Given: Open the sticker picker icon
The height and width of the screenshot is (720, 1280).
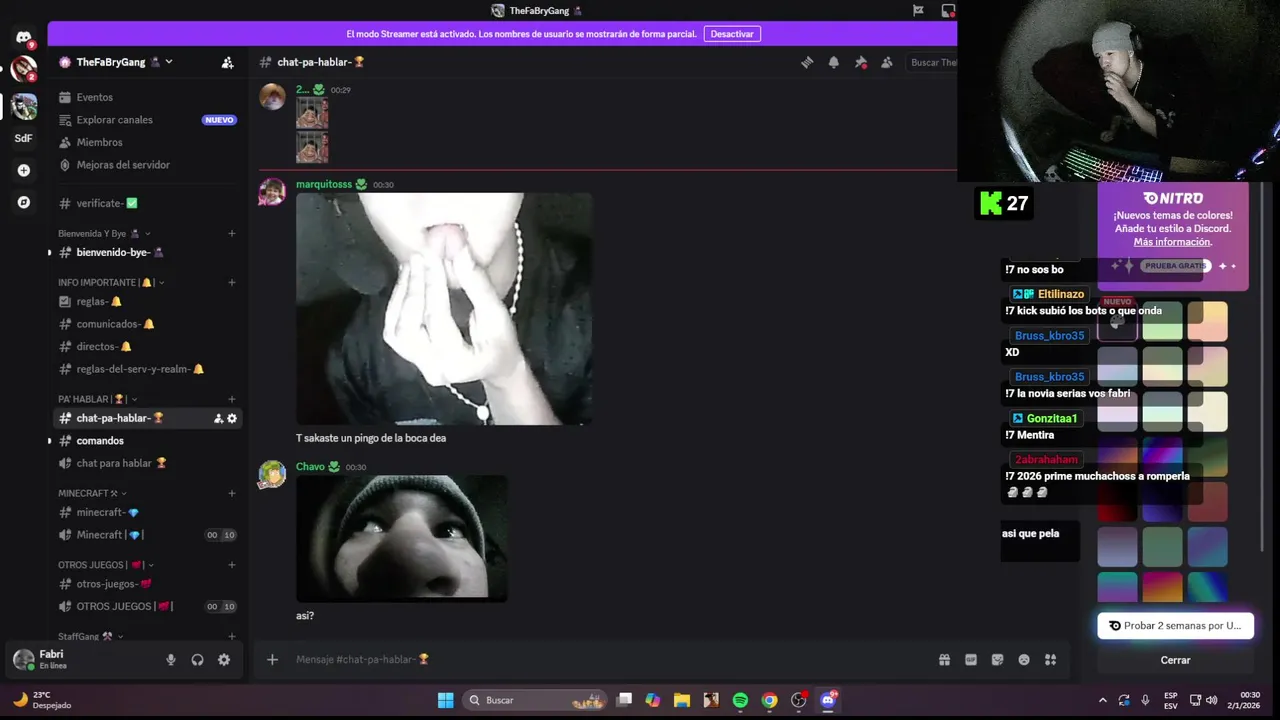Looking at the screenshot, I should (x=997, y=659).
